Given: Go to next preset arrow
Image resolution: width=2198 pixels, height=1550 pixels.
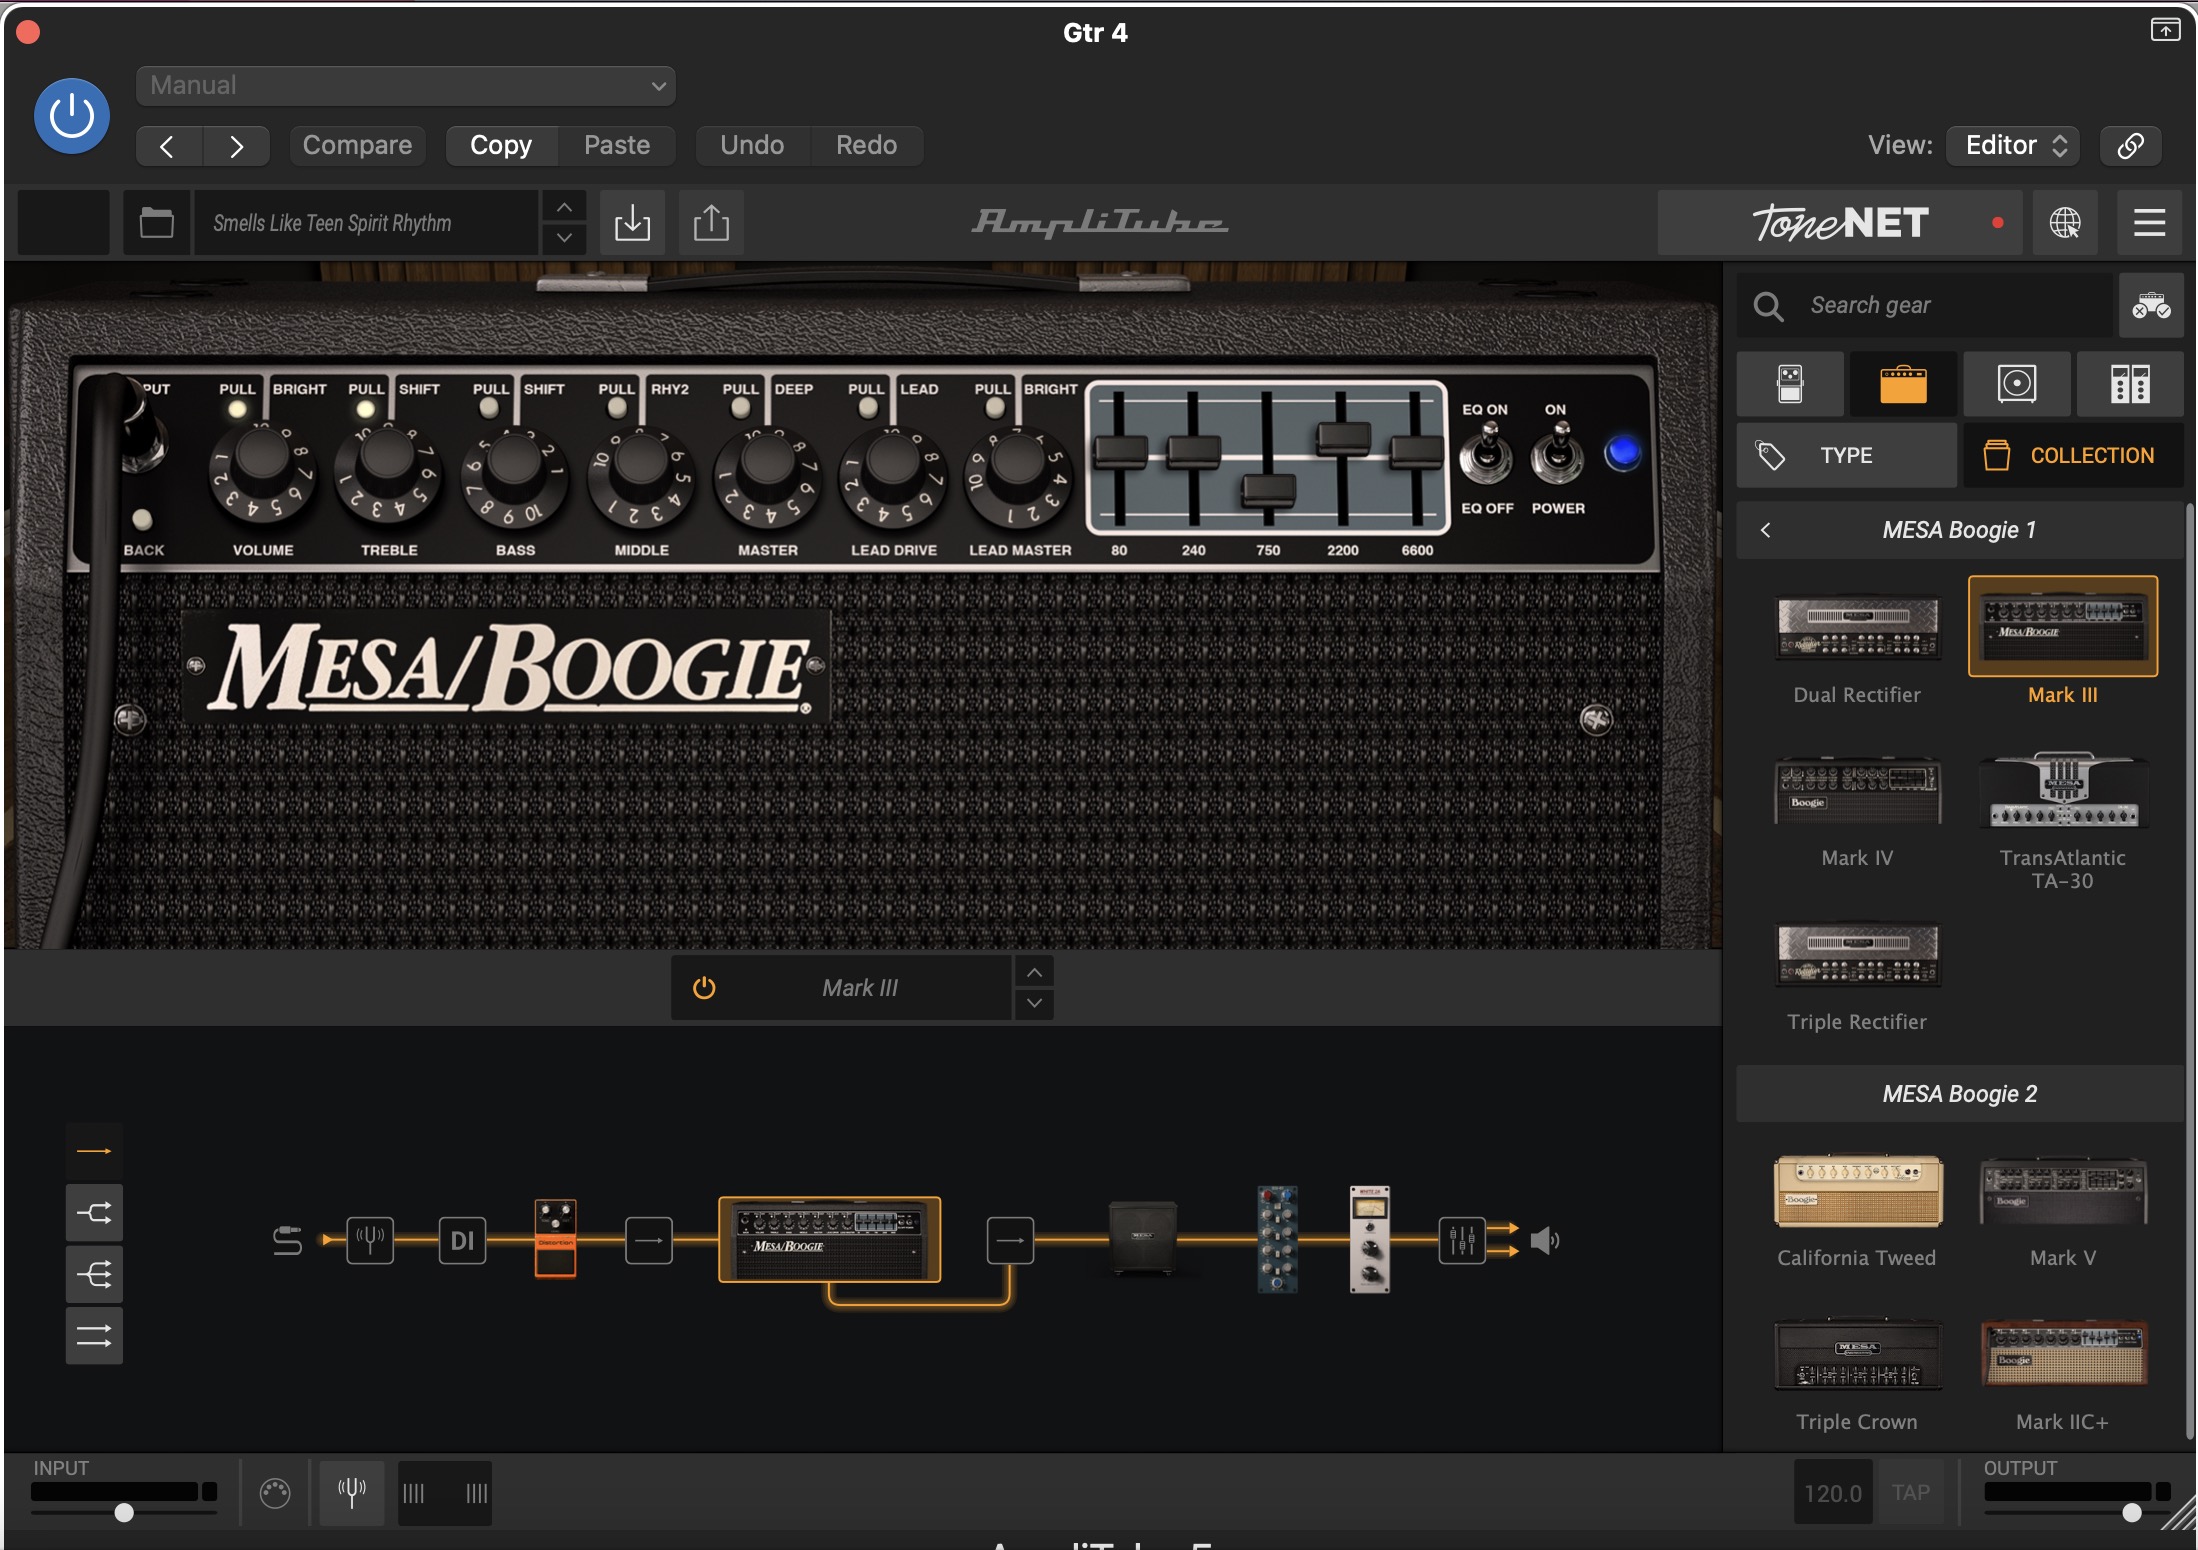Looking at the screenshot, I should [236, 146].
